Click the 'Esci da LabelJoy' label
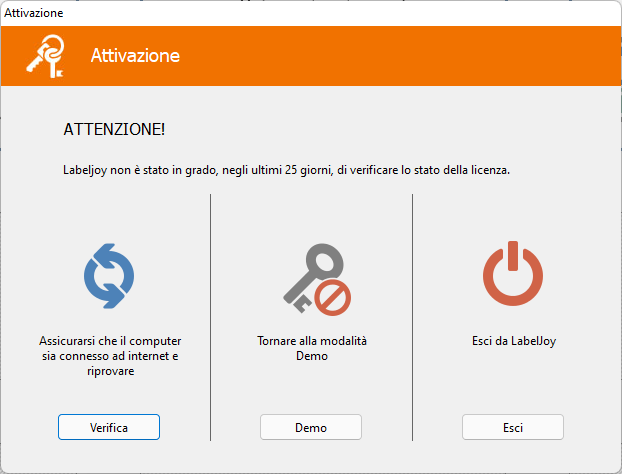This screenshot has width=622, height=474. (513, 341)
